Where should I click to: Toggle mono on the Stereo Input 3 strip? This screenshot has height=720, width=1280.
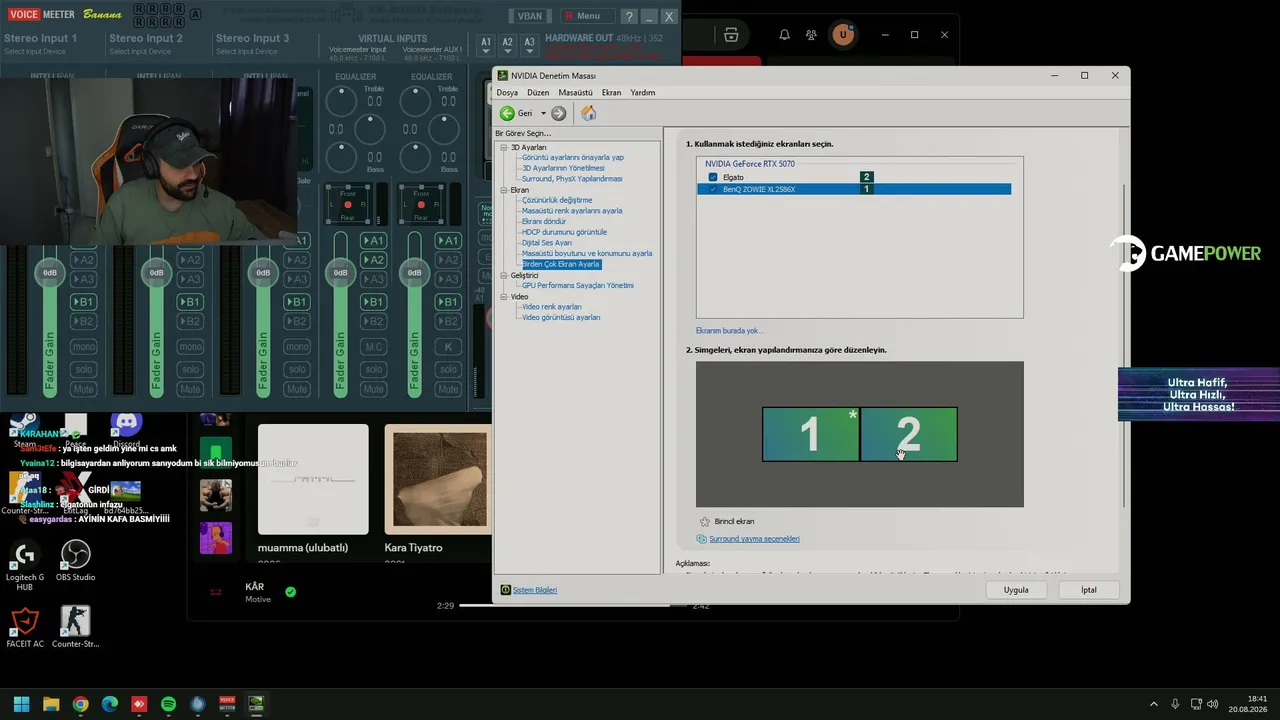coord(297,347)
